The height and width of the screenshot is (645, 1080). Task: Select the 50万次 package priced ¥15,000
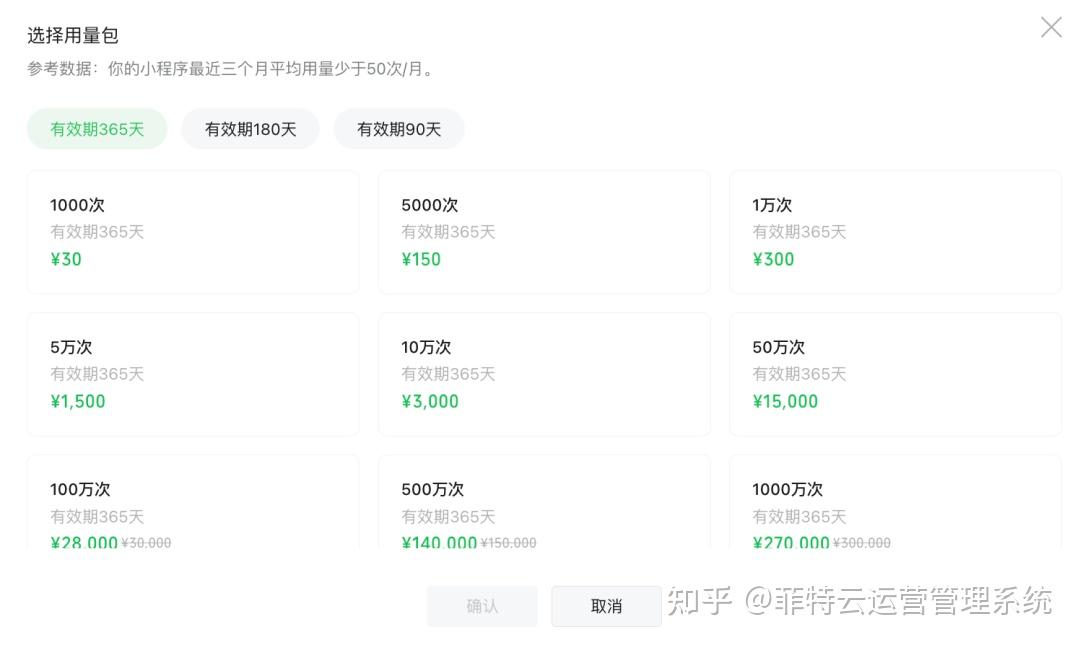895,374
